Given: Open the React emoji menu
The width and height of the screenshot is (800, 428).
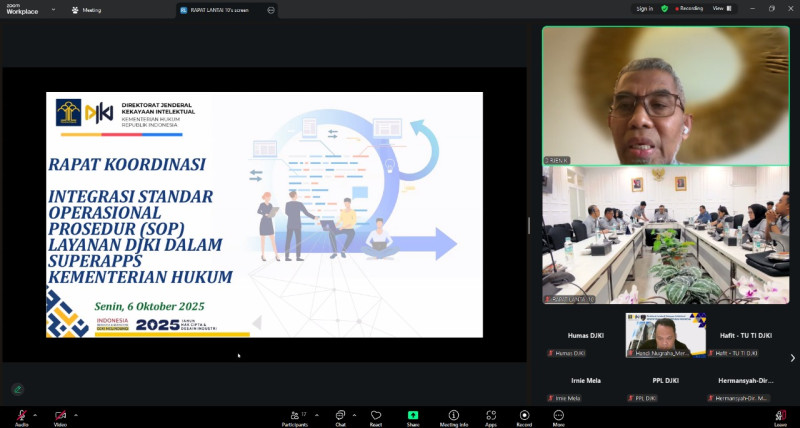Looking at the screenshot, I should (x=376, y=415).
